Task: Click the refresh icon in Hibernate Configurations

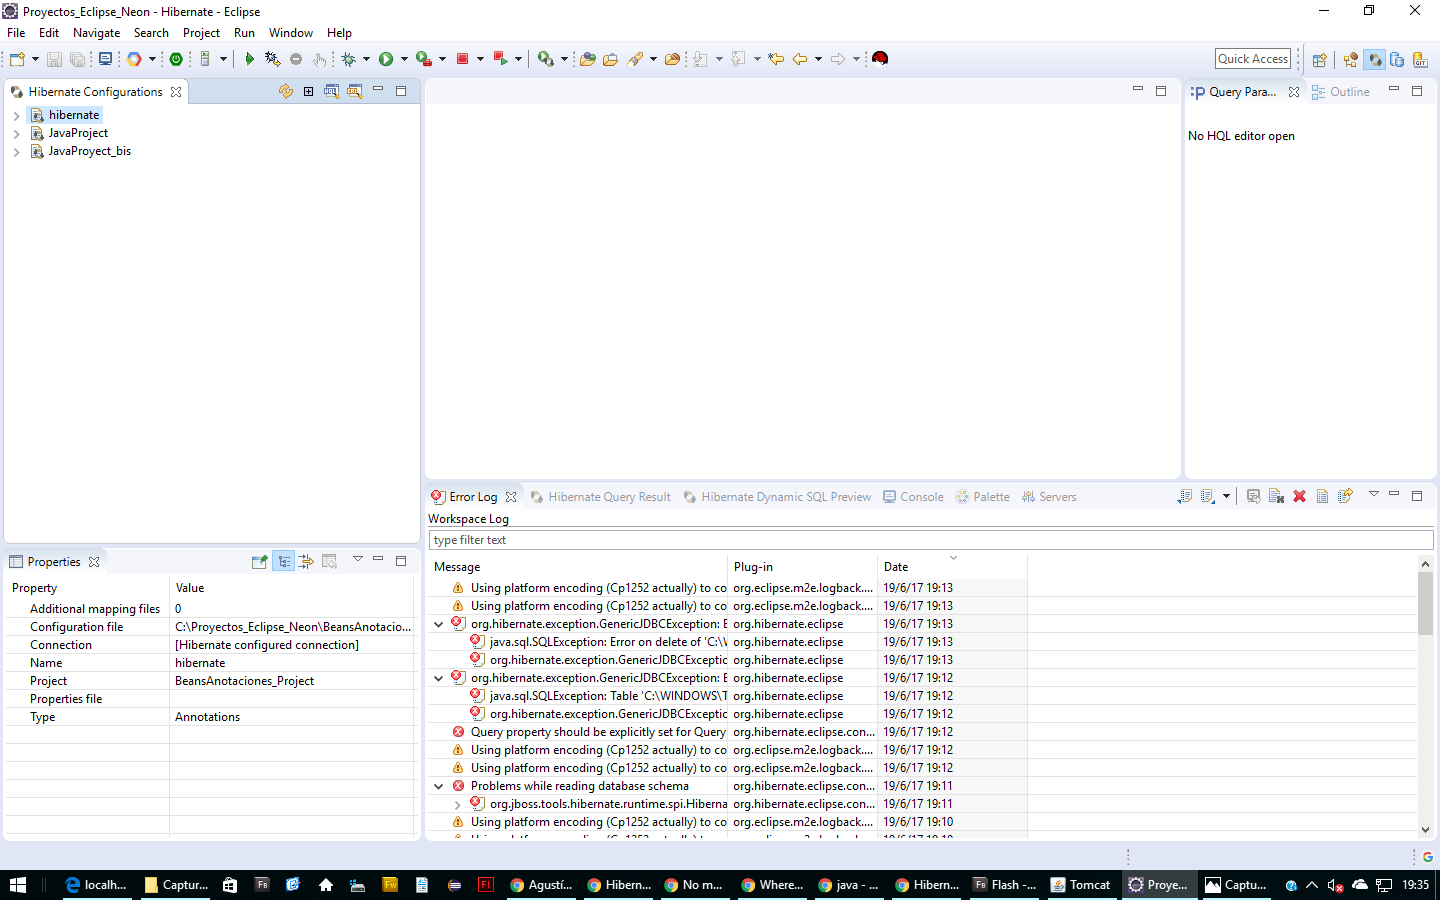Action: click(x=286, y=91)
